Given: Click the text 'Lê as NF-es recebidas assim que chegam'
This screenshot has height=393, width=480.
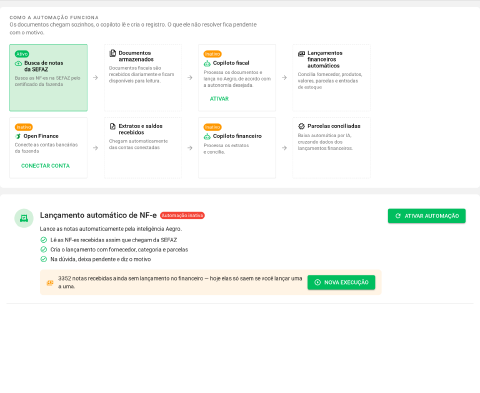Looking at the screenshot, I should tap(114, 240).
